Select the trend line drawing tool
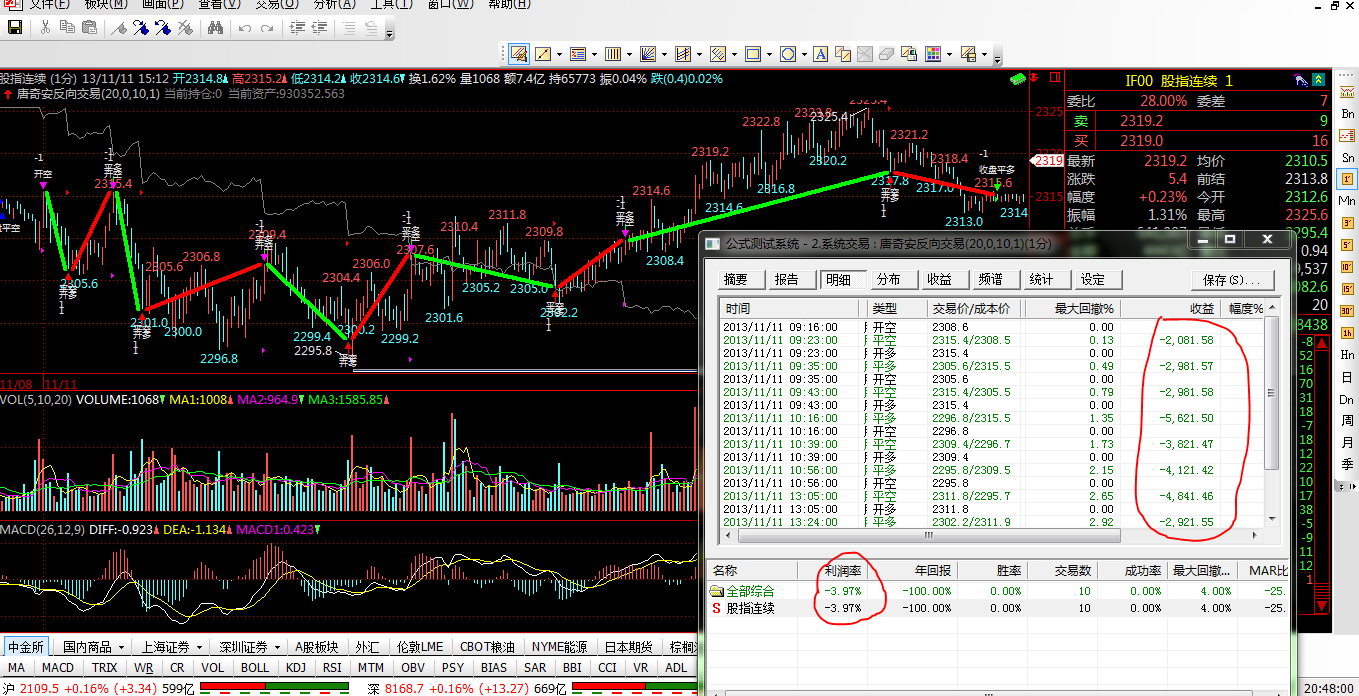Screen dimensions: 1359x696 click(543, 54)
